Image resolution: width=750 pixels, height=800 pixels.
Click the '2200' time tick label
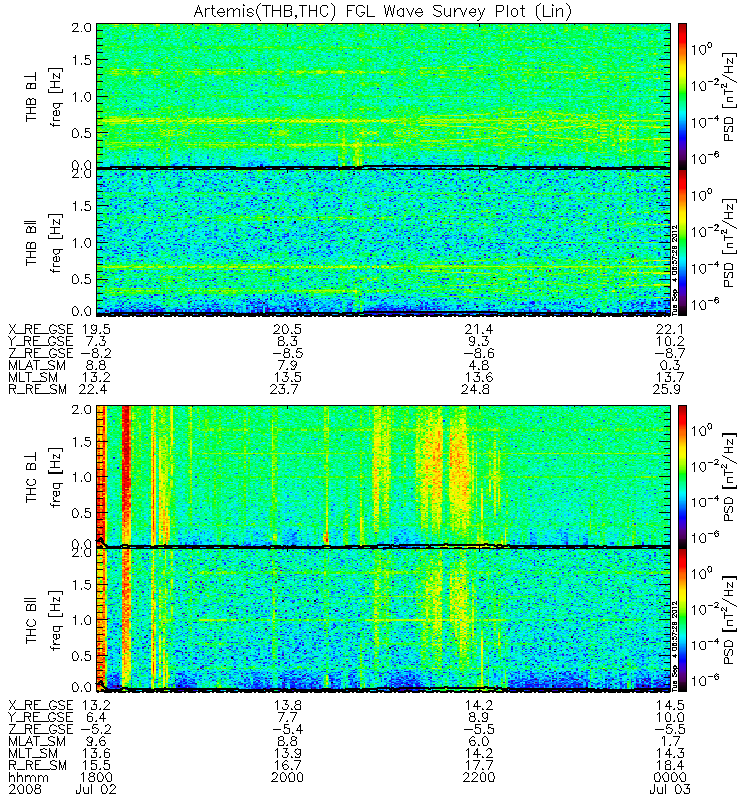point(479,778)
